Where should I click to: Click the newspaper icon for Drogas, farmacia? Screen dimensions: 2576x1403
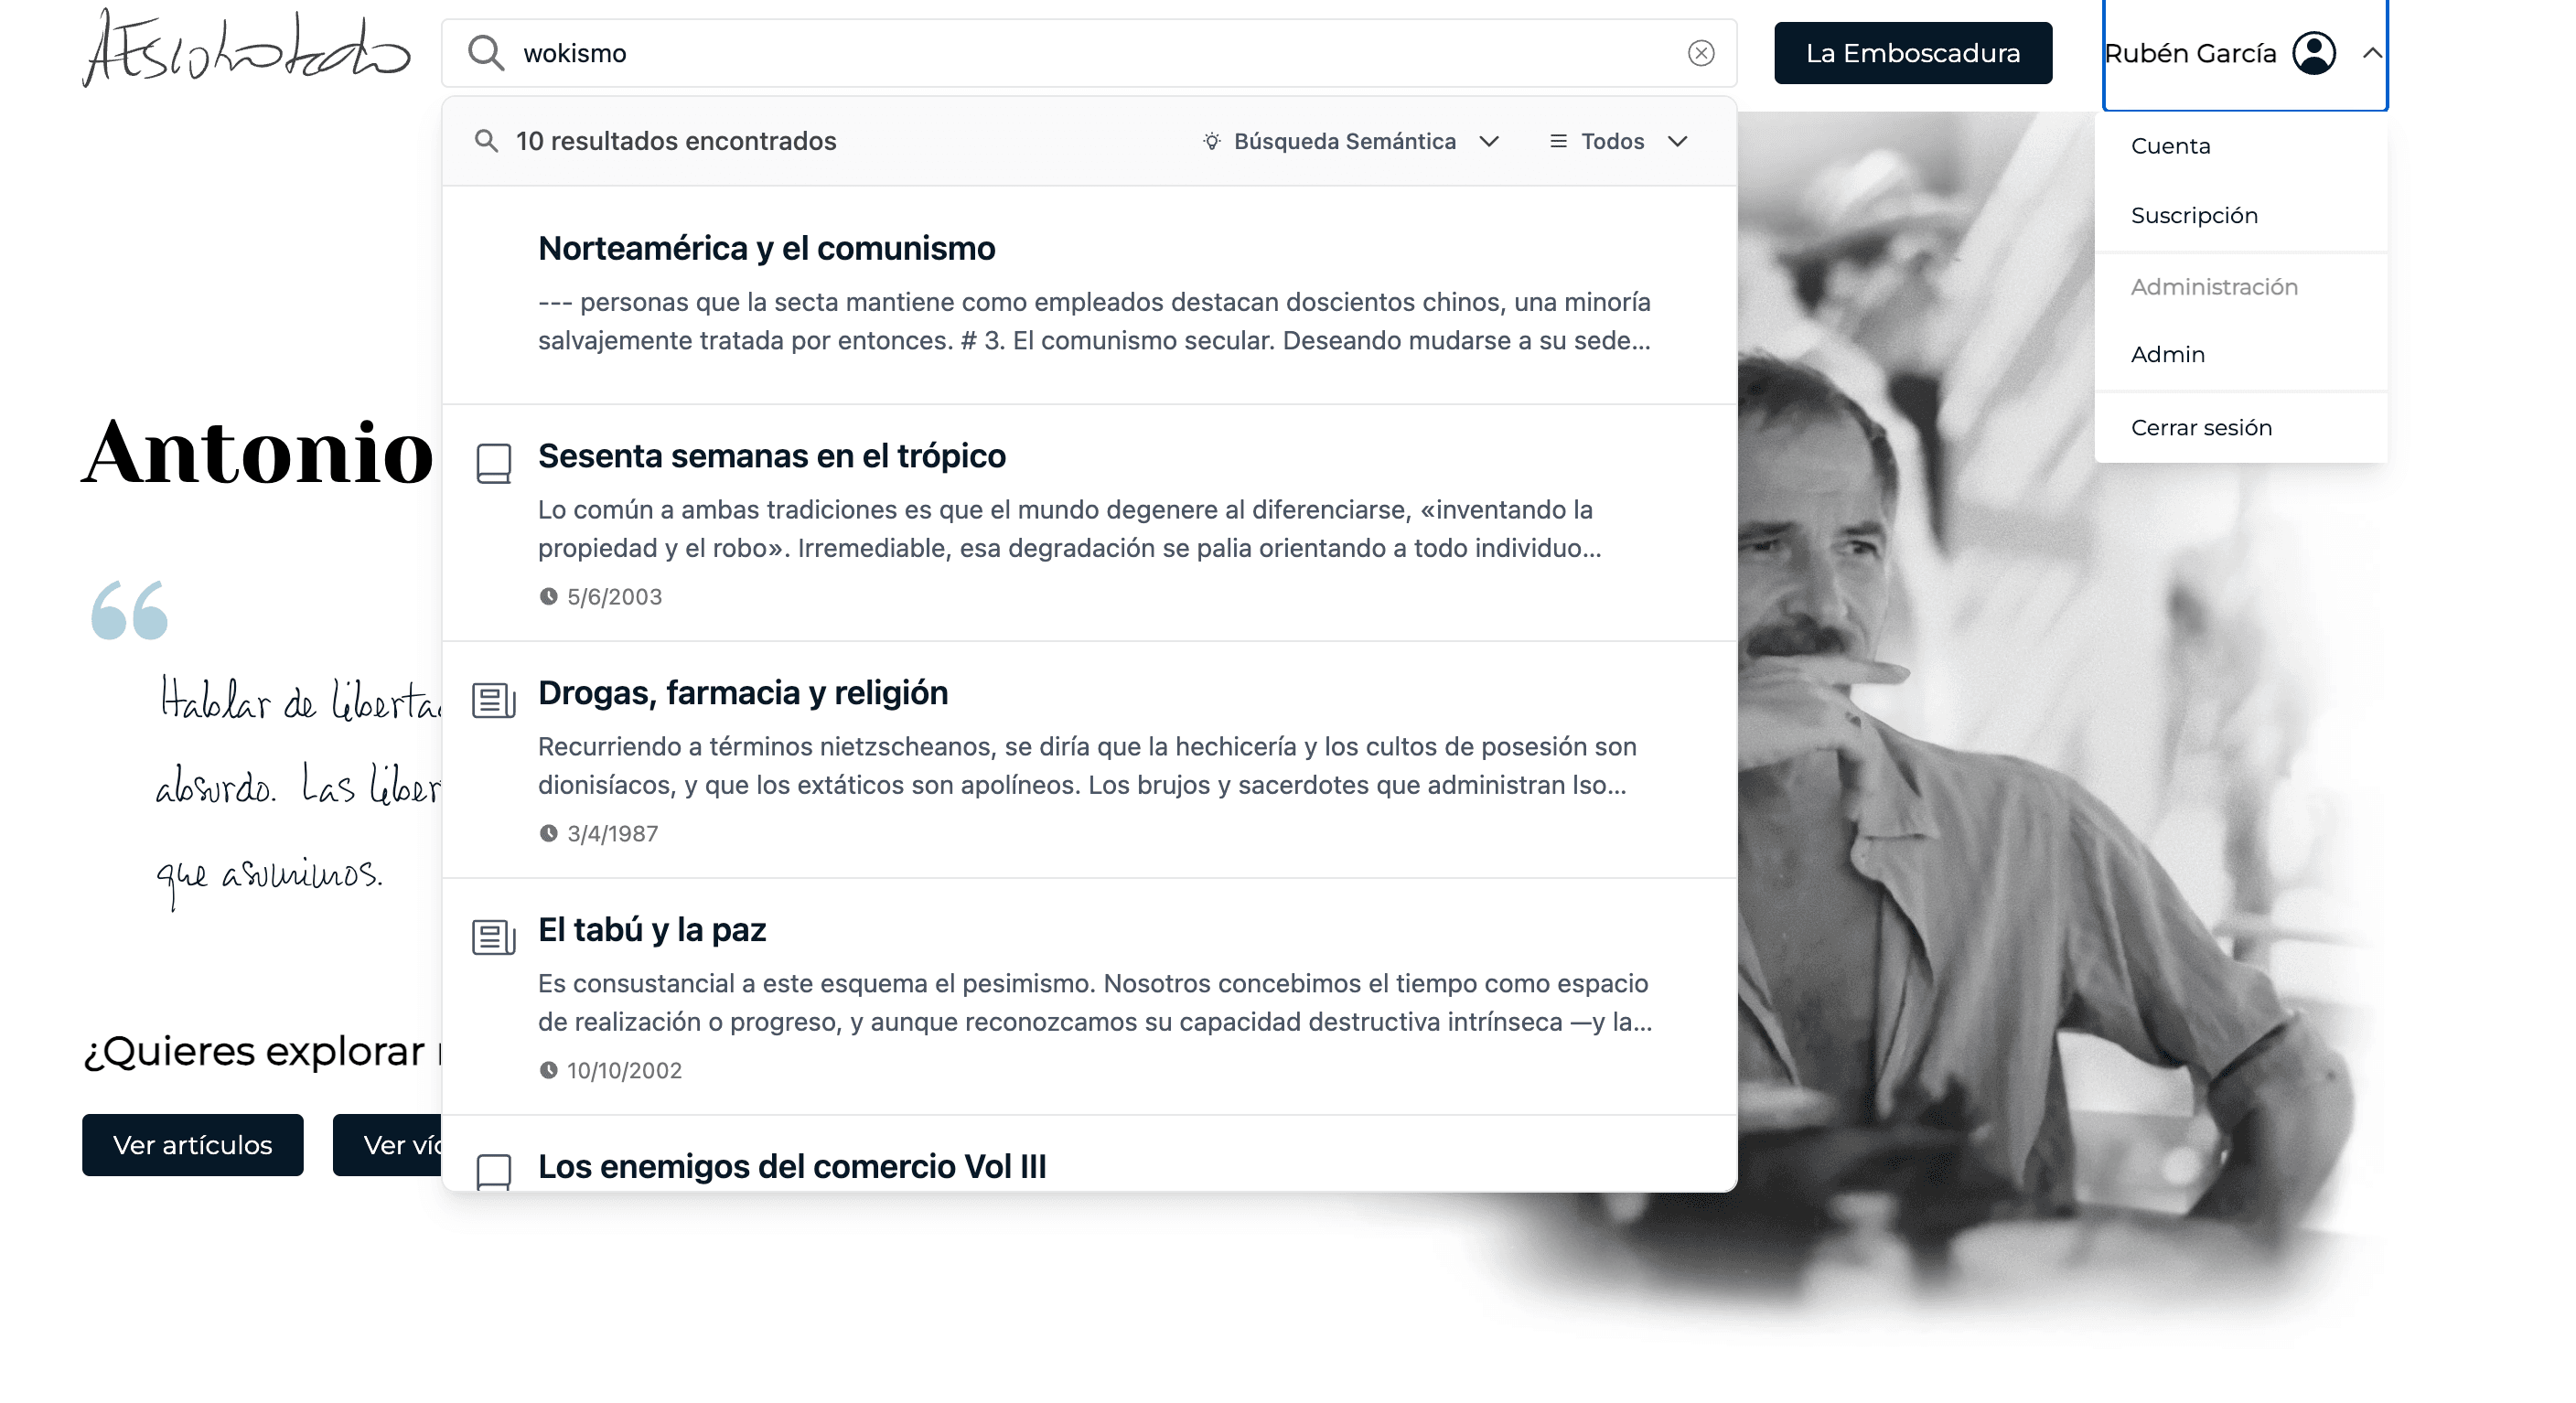point(493,700)
